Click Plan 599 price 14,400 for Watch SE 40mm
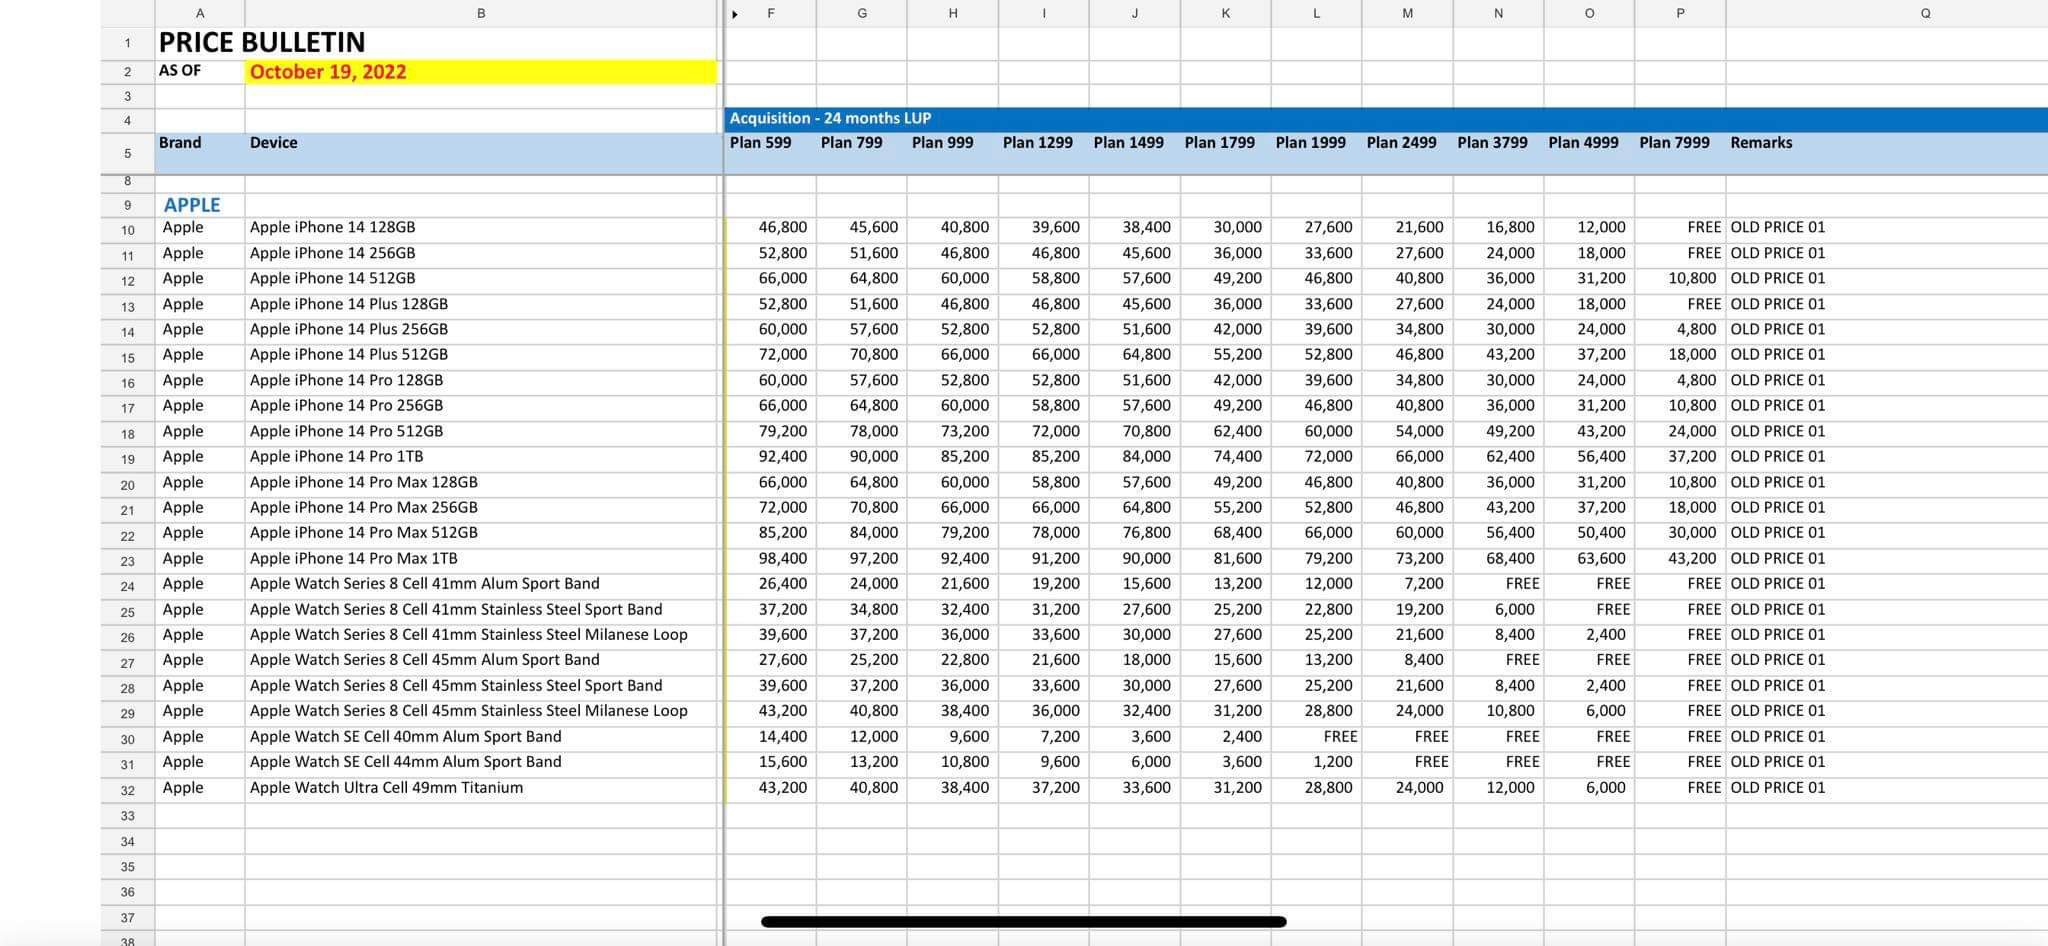 (783, 737)
